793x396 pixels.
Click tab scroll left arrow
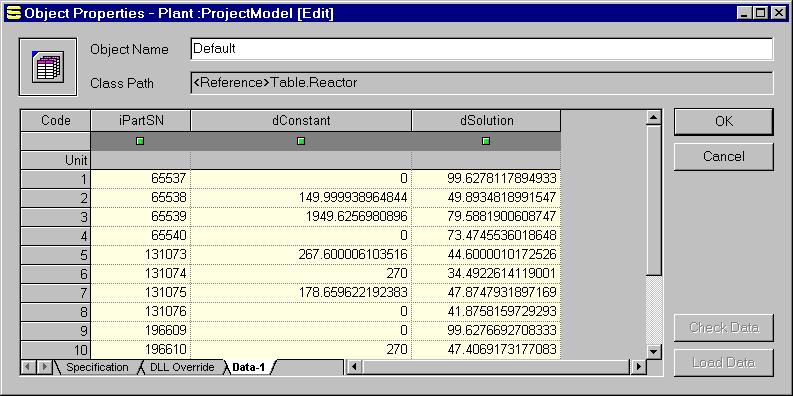pyautogui.click(x=28, y=367)
